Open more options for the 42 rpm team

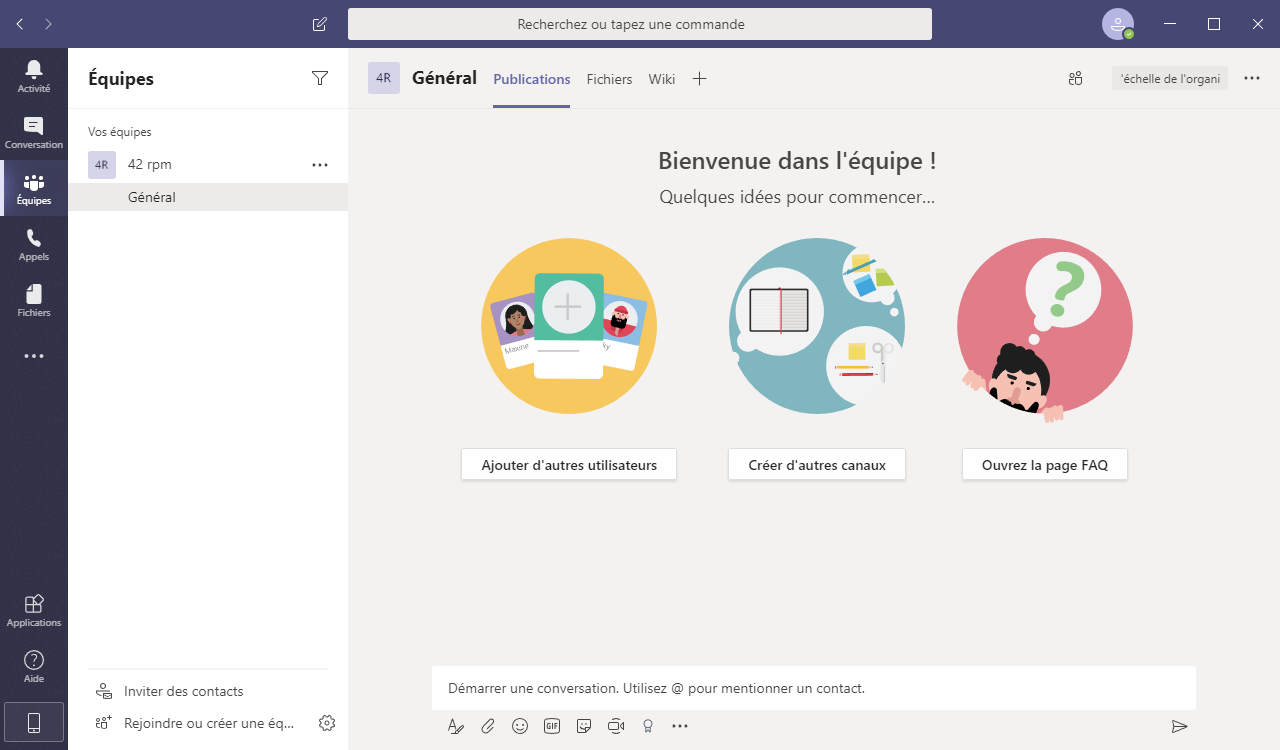point(320,164)
